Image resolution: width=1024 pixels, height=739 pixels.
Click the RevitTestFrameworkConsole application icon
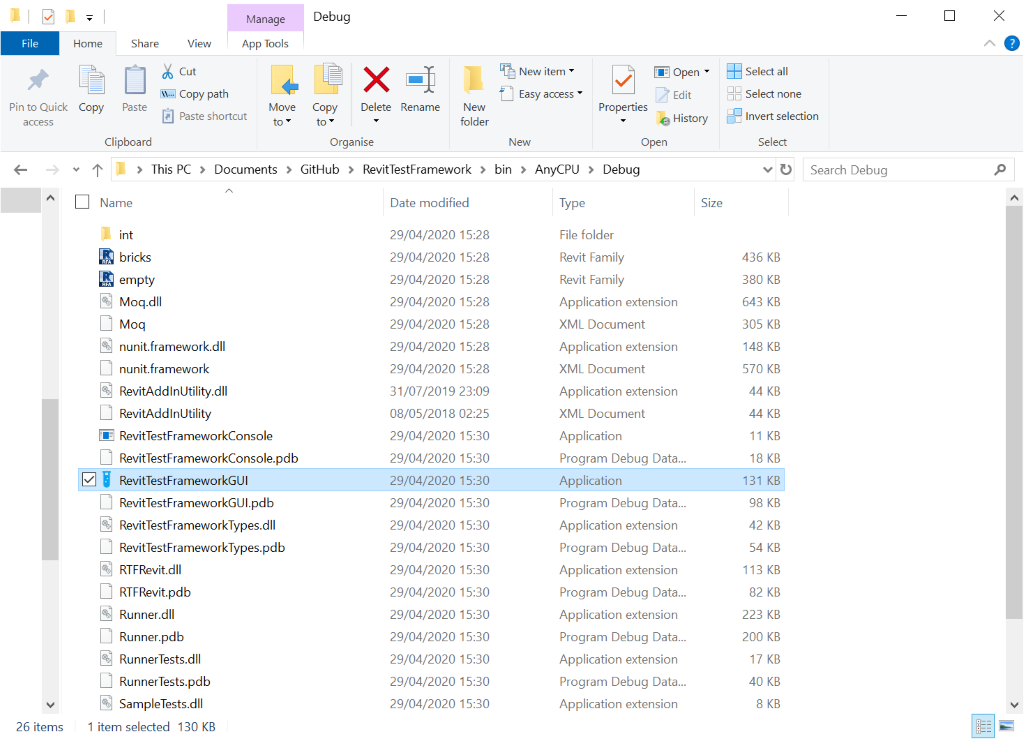click(106, 435)
